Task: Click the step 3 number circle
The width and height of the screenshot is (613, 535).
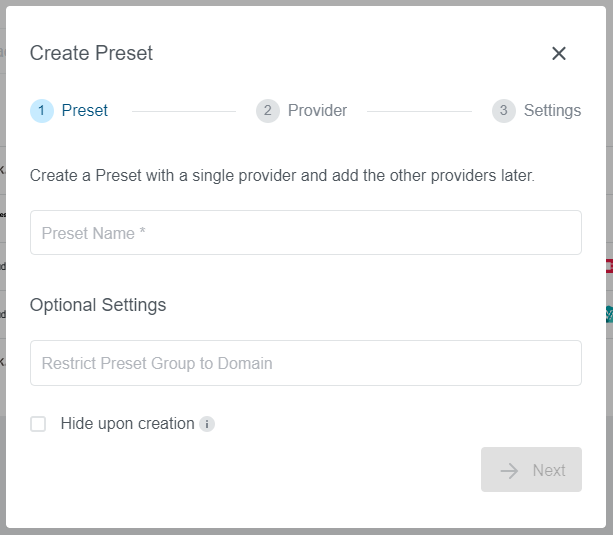Action: coord(503,111)
